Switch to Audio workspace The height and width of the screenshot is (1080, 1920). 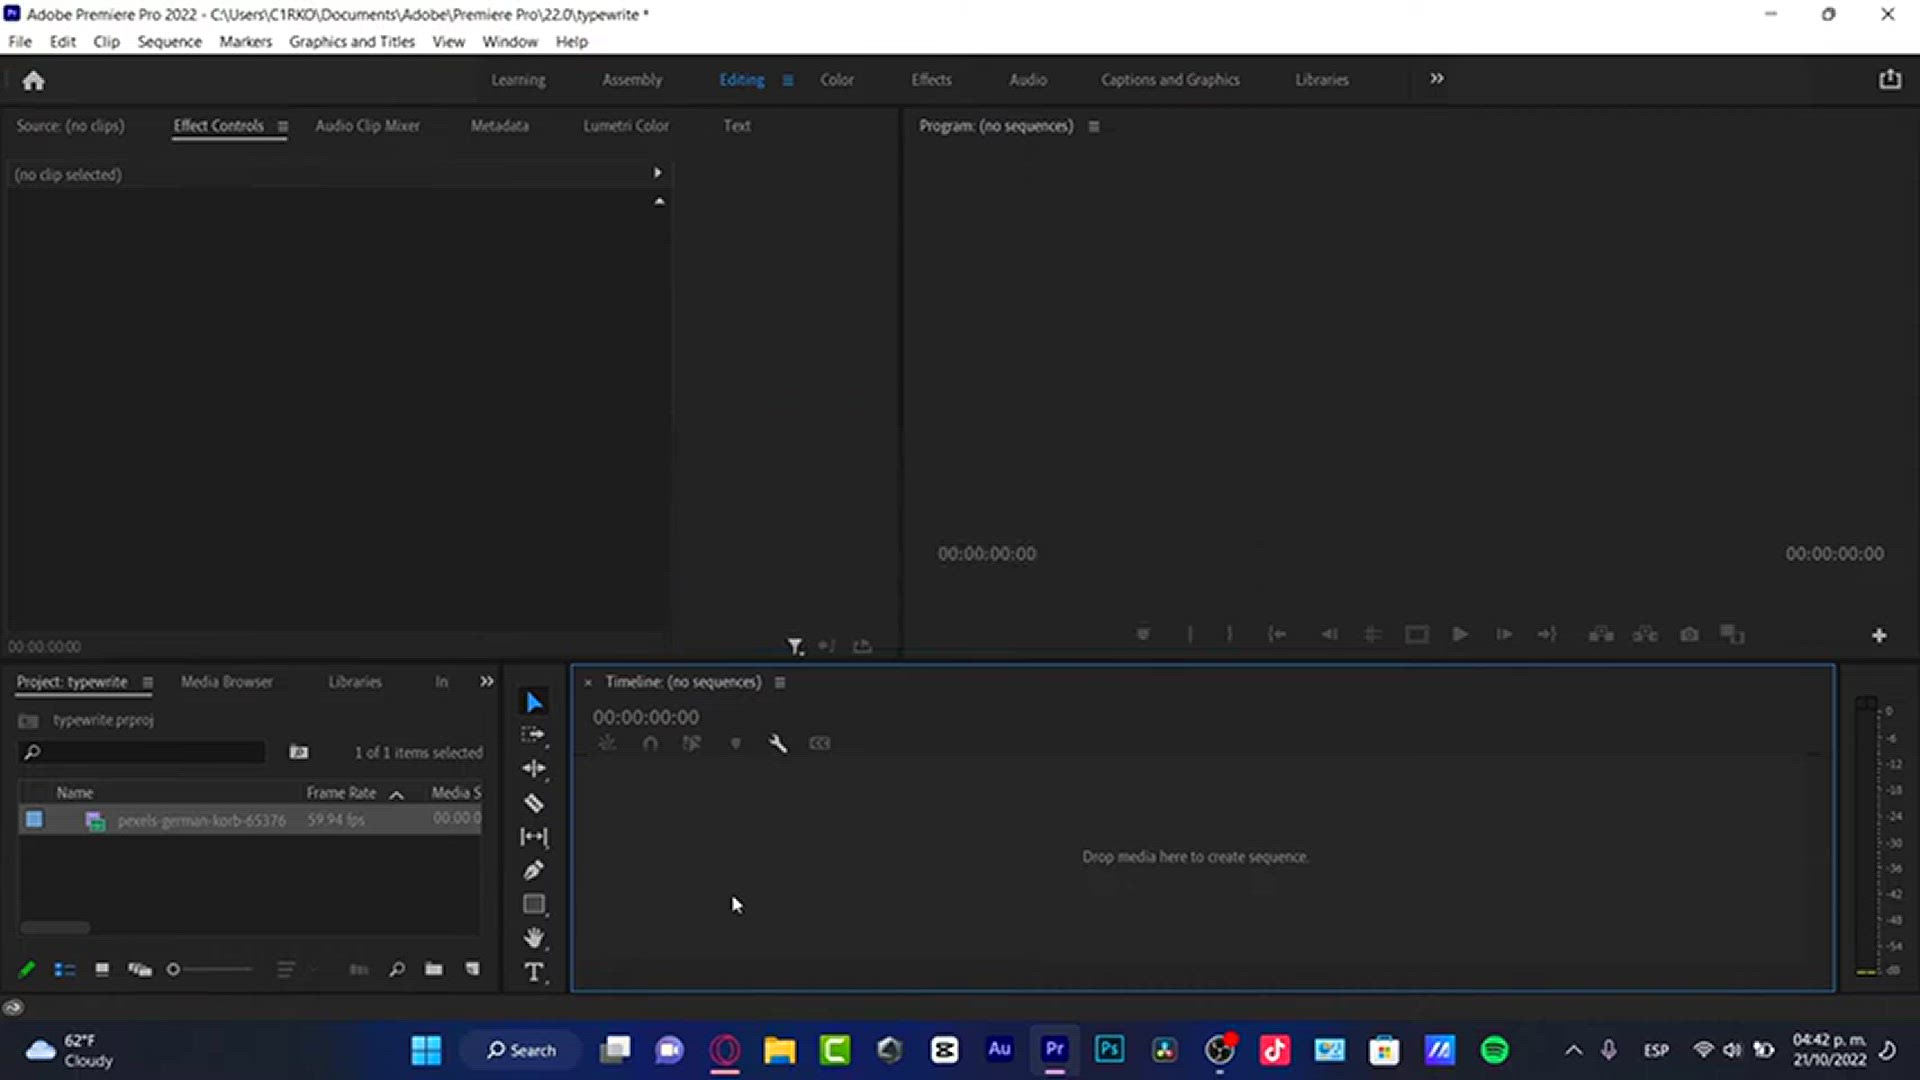coord(1028,79)
